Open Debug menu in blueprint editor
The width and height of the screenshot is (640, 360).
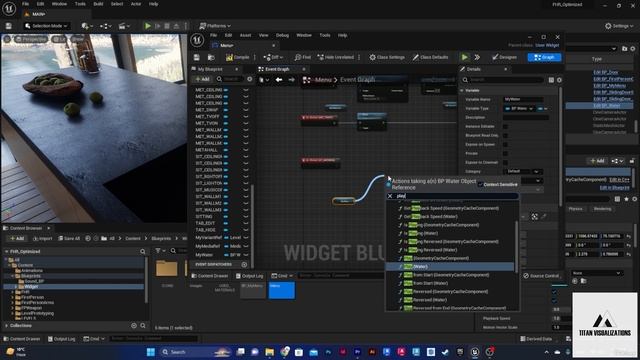pos(282,36)
